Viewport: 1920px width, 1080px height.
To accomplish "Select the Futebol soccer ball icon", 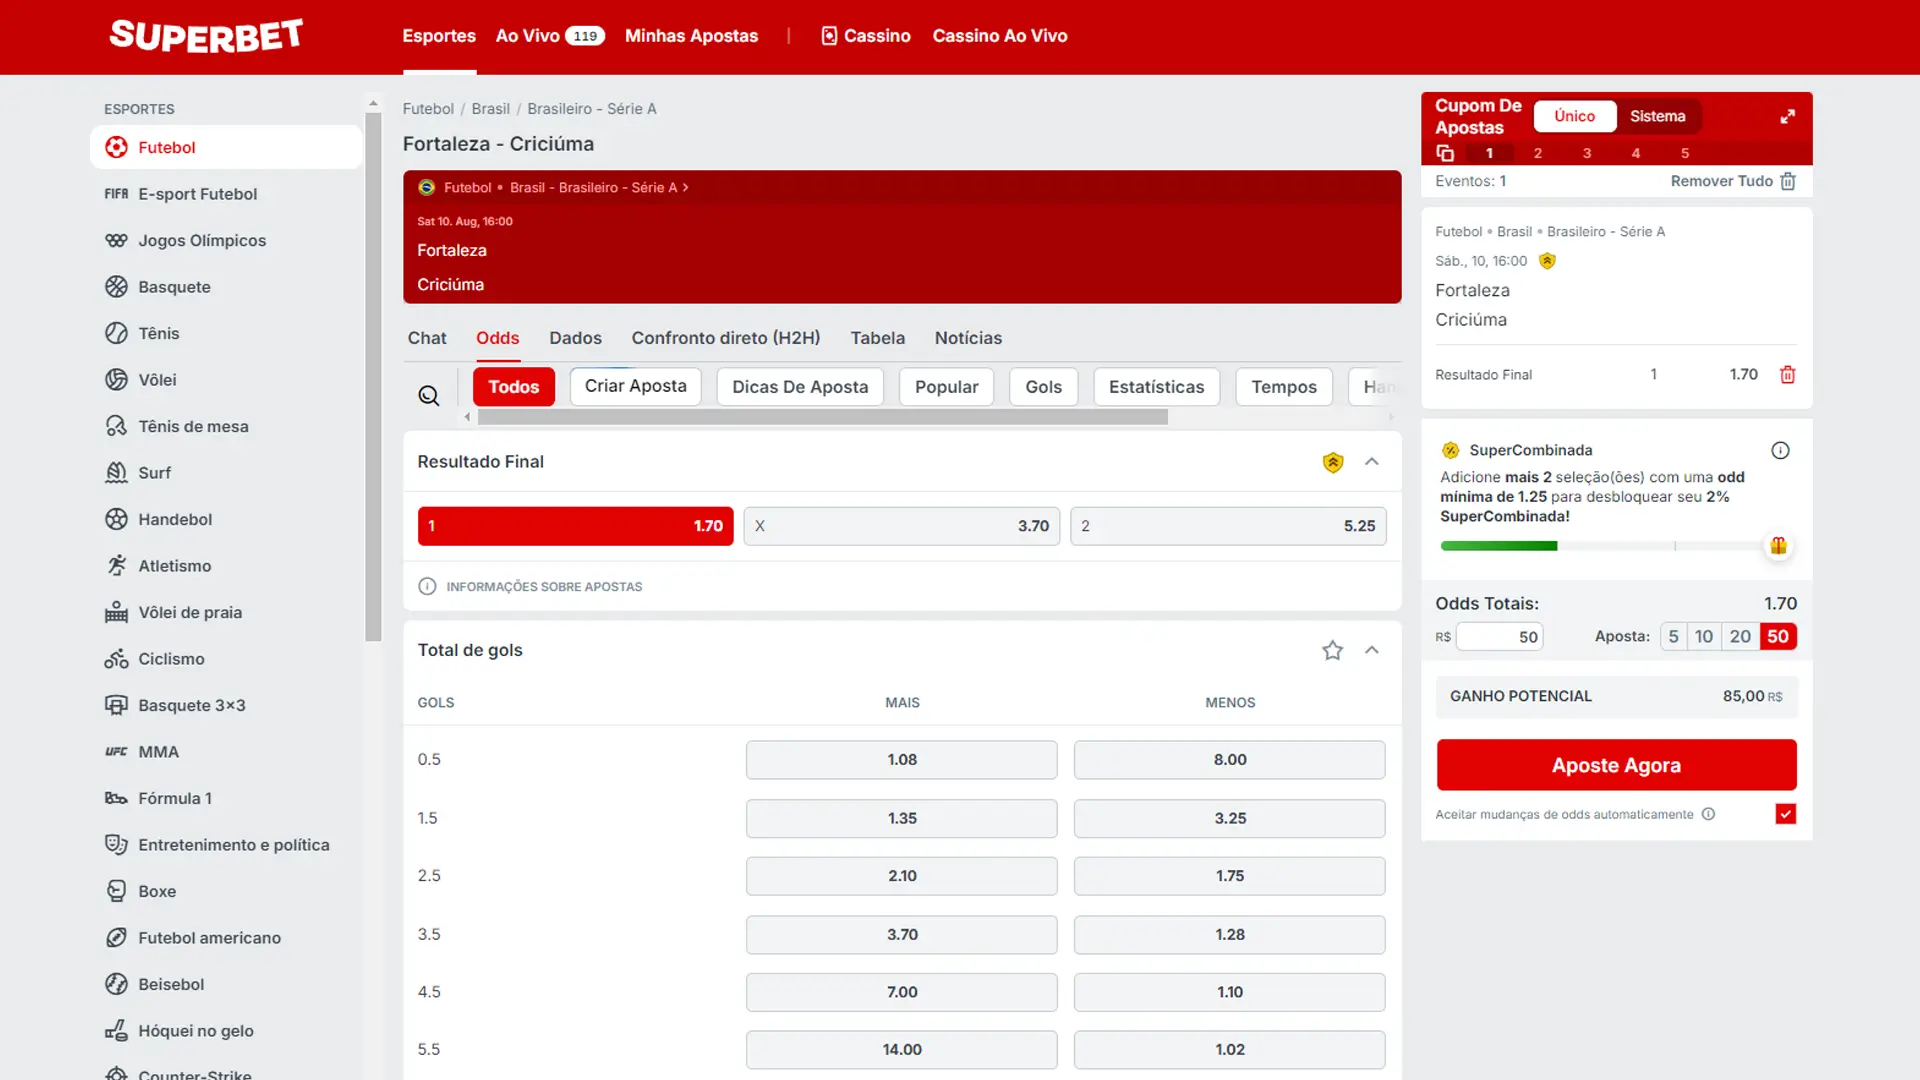I will (117, 147).
